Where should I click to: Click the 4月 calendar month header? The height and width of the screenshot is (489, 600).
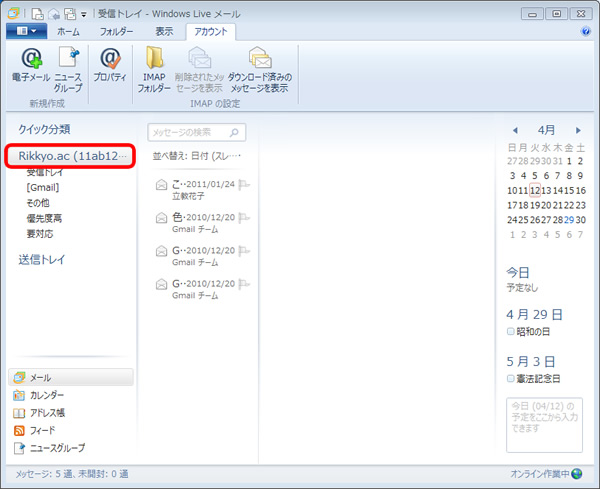546,130
